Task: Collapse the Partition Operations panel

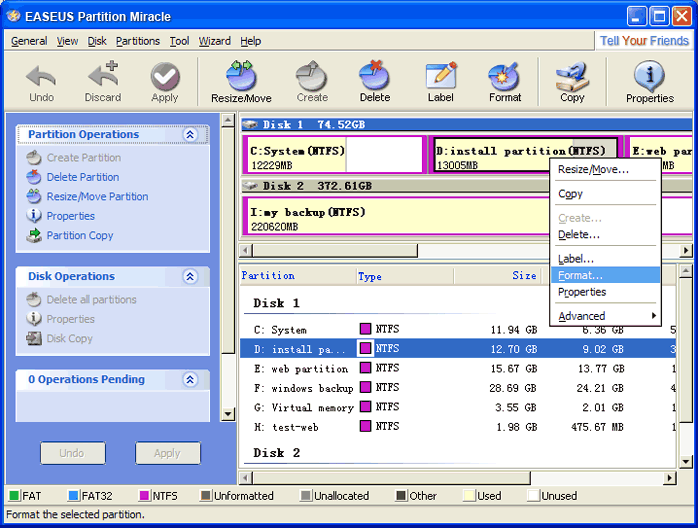Action: coord(190,135)
